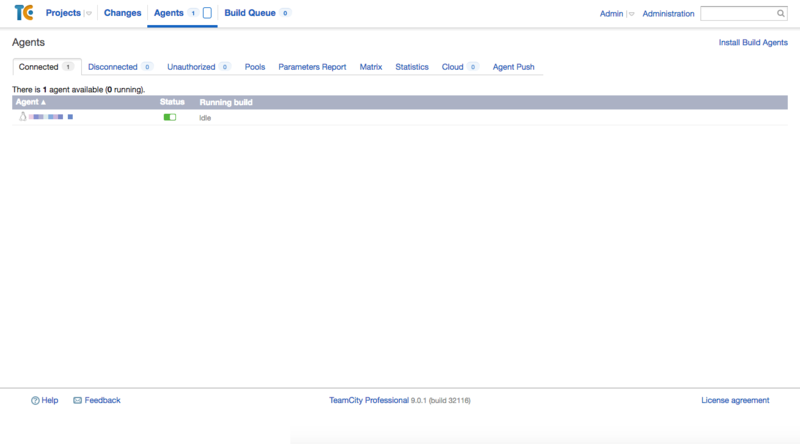The width and height of the screenshot is (800, 444).
Task: Click the Idle status text
Action: point(205,118)
